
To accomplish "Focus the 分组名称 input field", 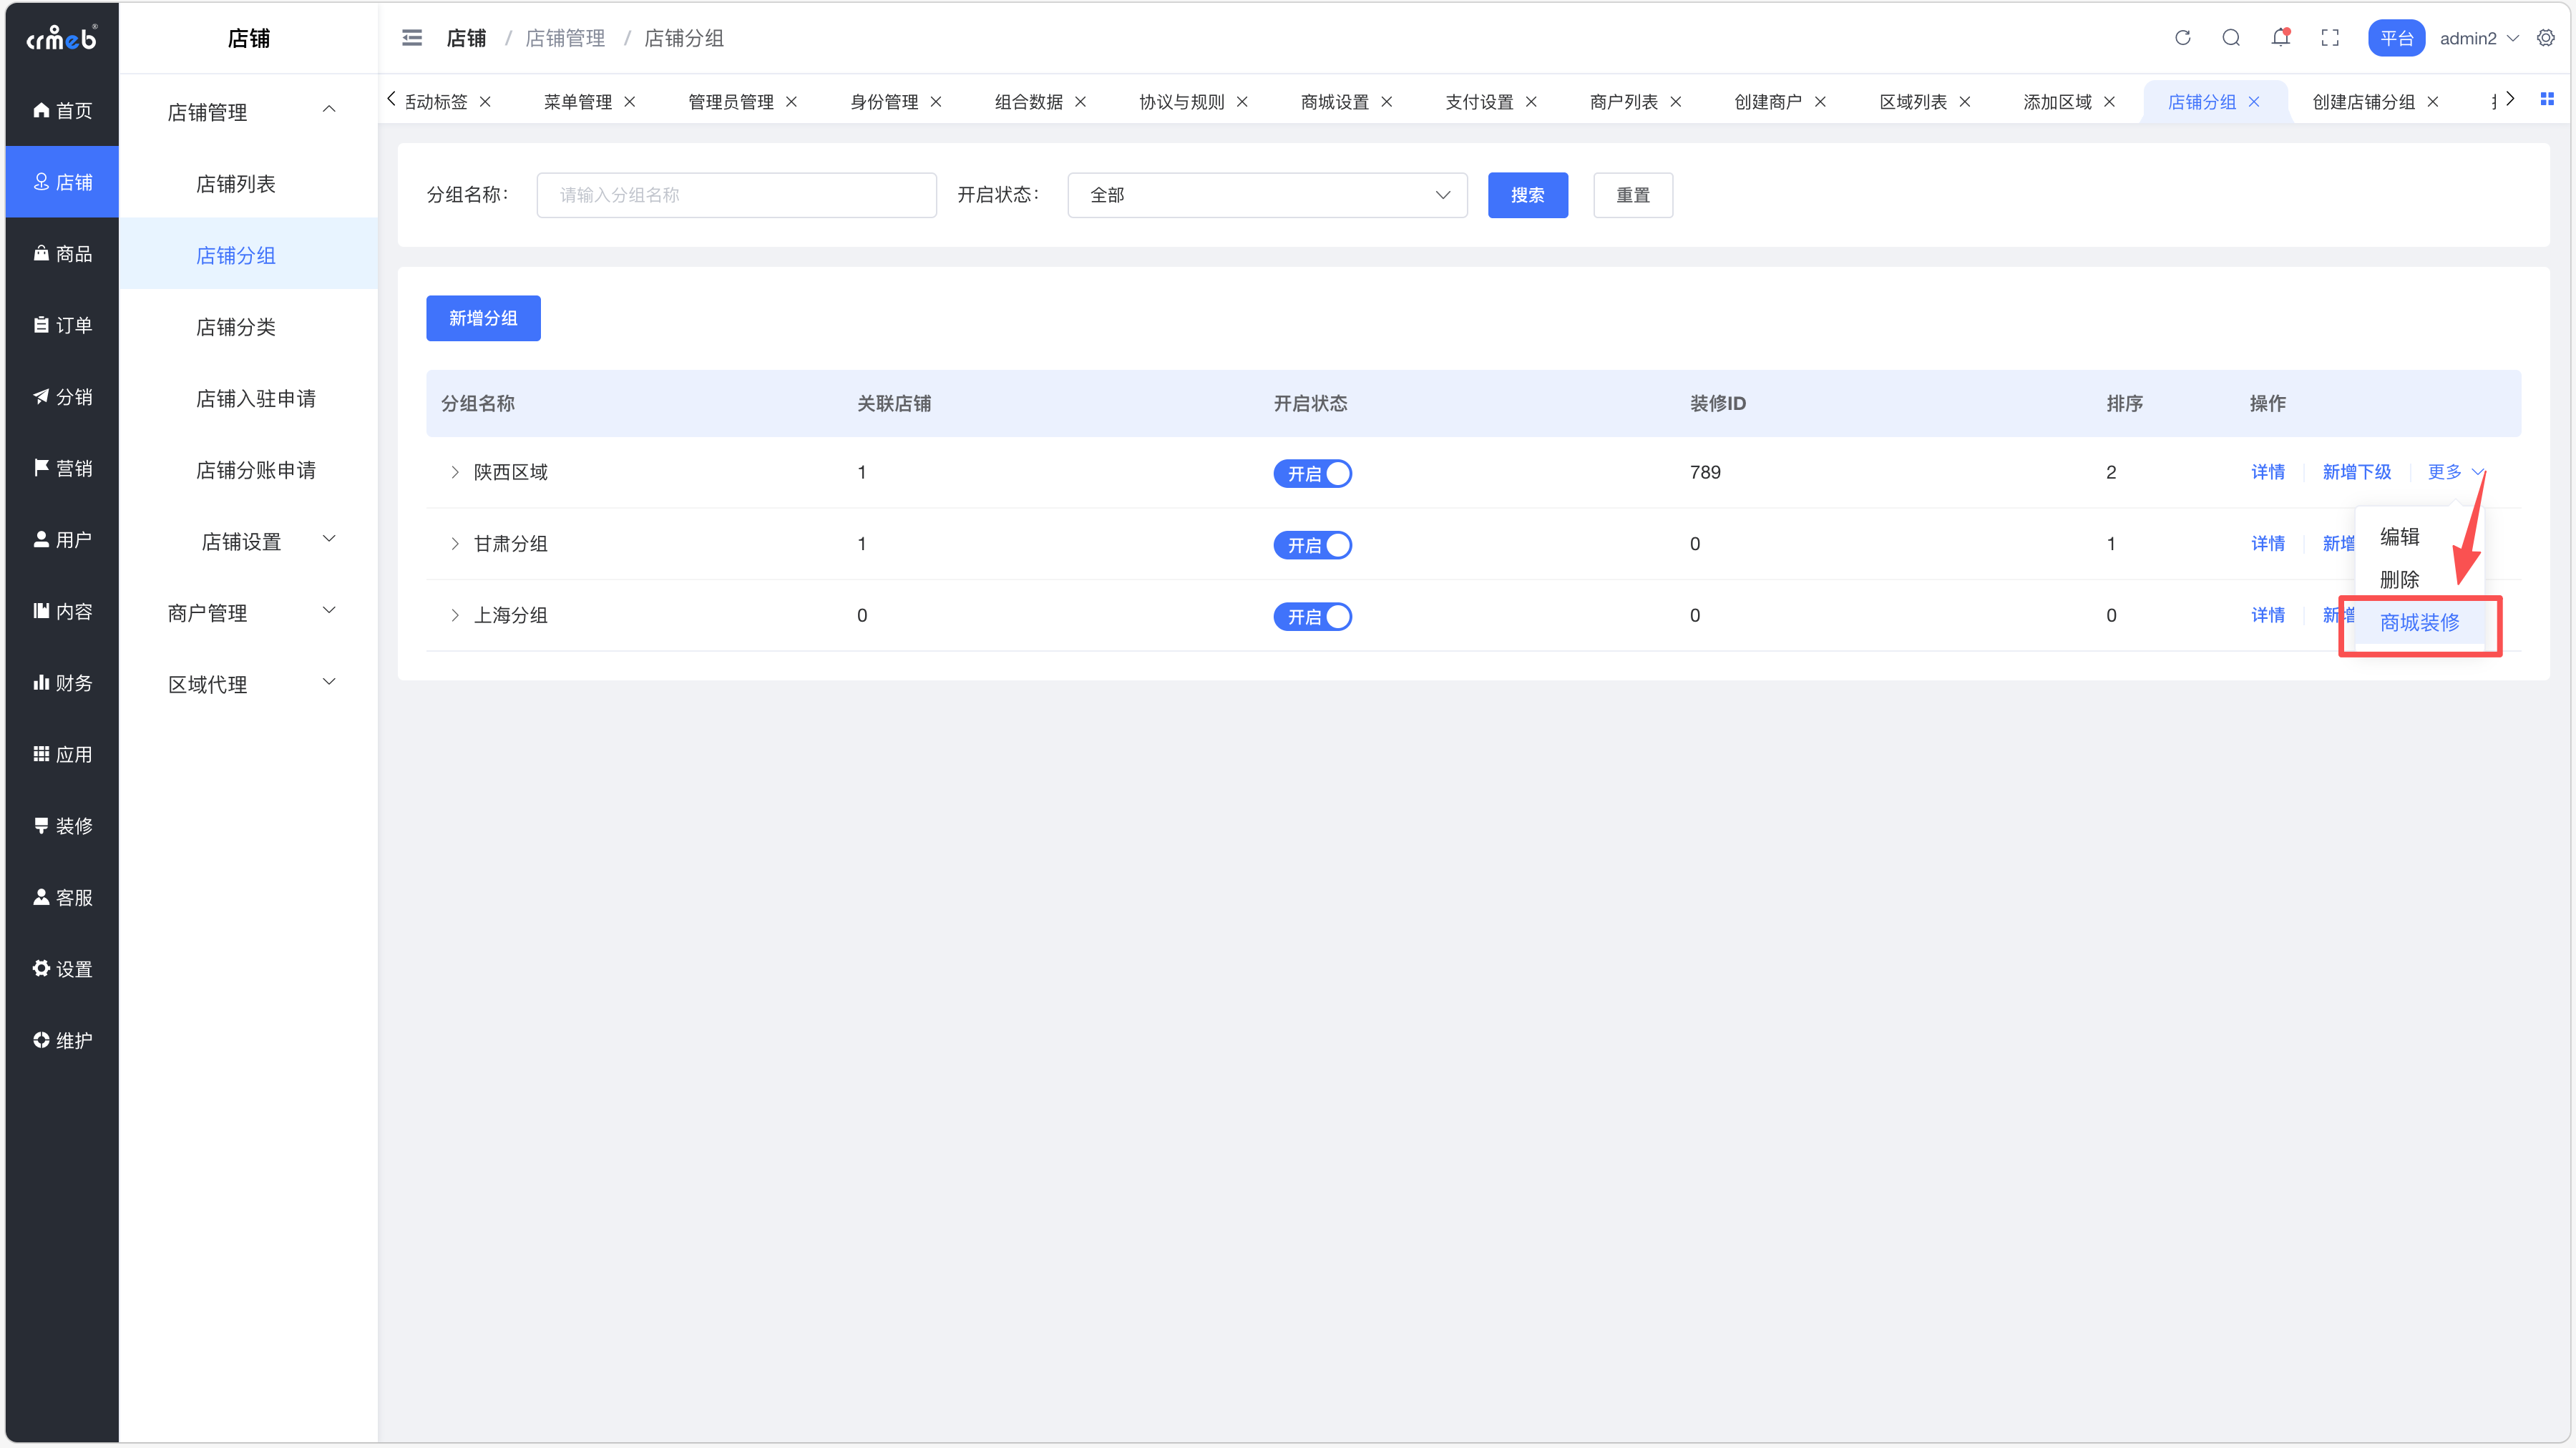I will click(x=736, y=195).
